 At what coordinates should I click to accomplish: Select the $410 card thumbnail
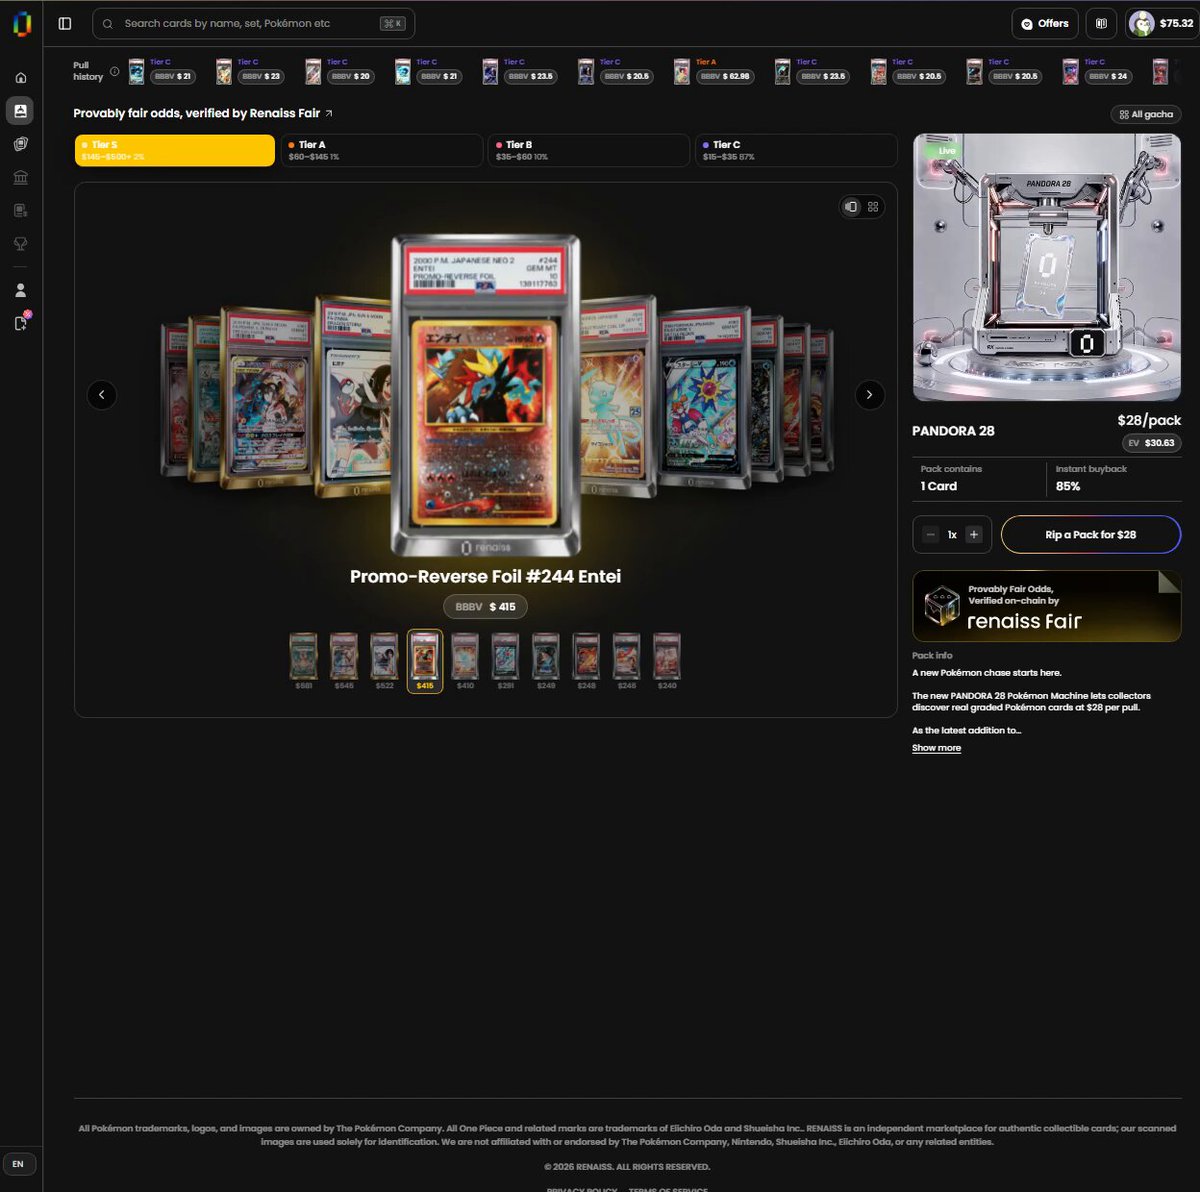point(465,661)
